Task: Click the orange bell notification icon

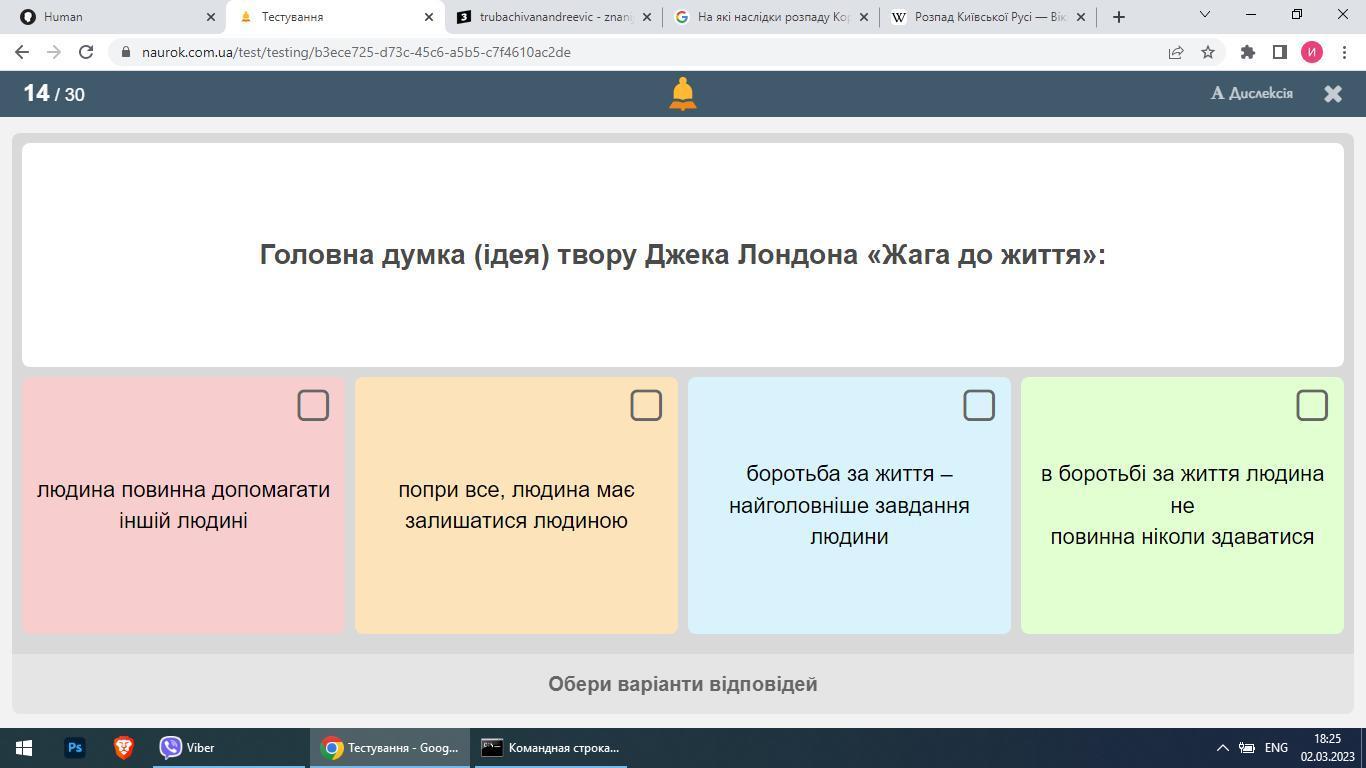Action: (682, 94)
